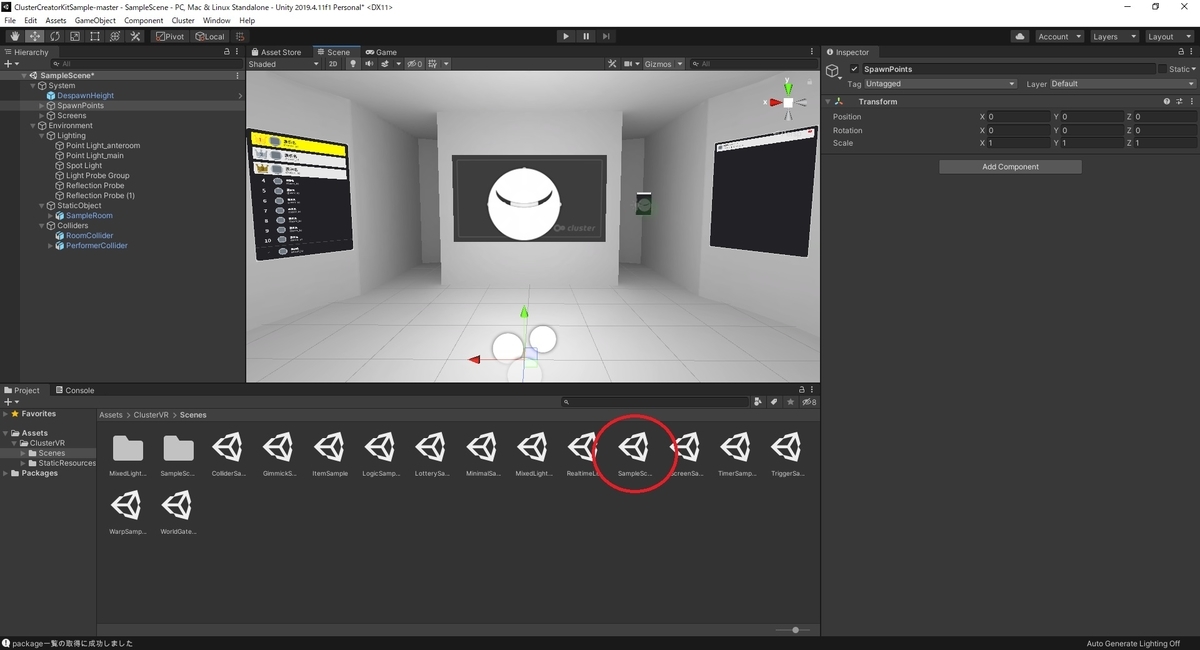Screen dimensions: 1200x650
Task: Switch to the Game tab
Action: pos(381,52)
